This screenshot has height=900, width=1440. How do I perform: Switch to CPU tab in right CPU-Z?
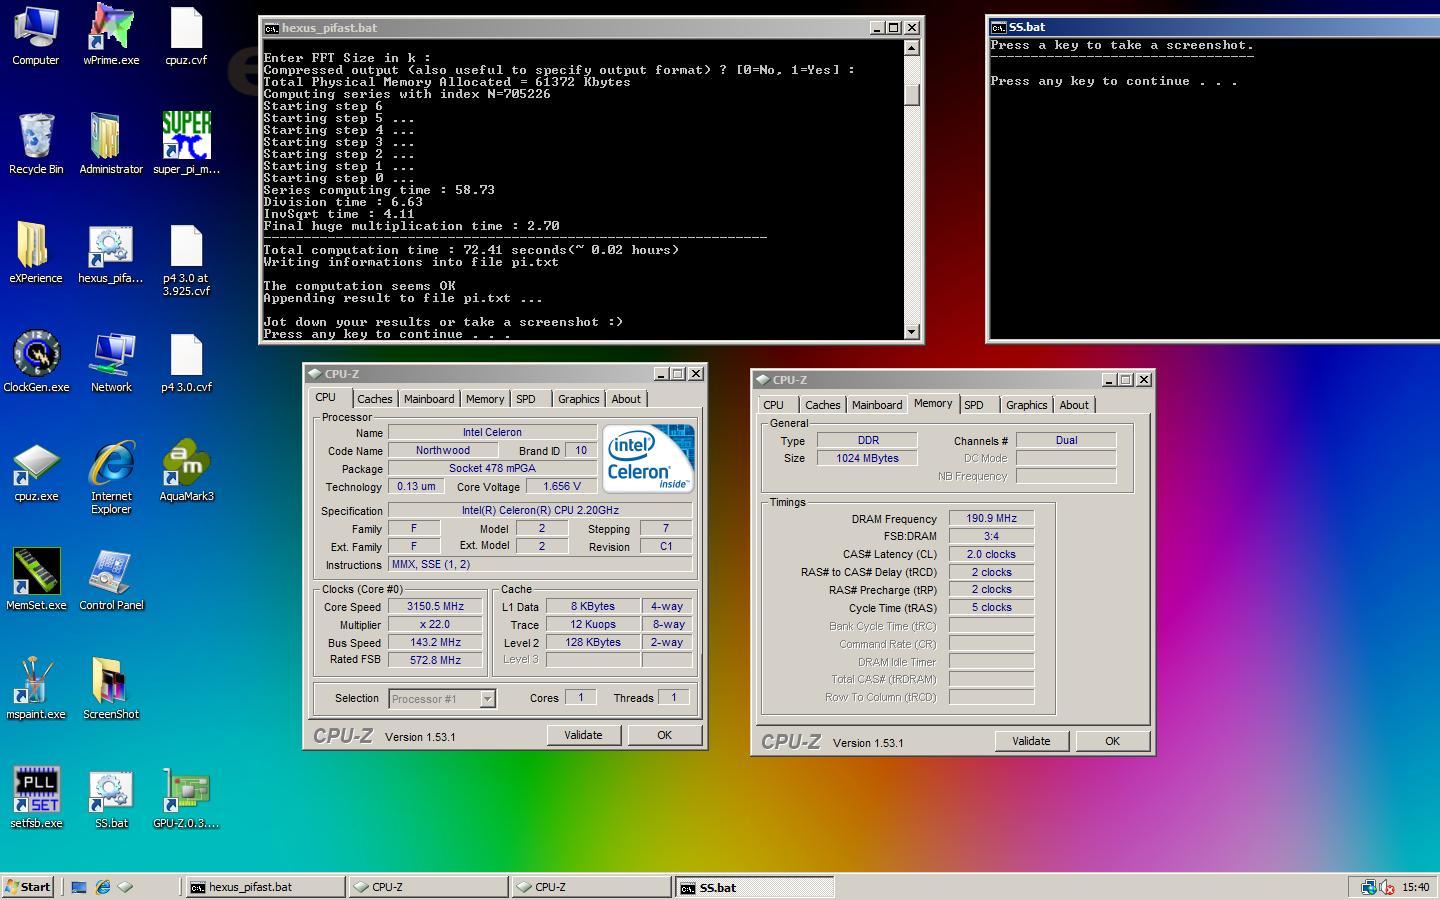[774, 405]
